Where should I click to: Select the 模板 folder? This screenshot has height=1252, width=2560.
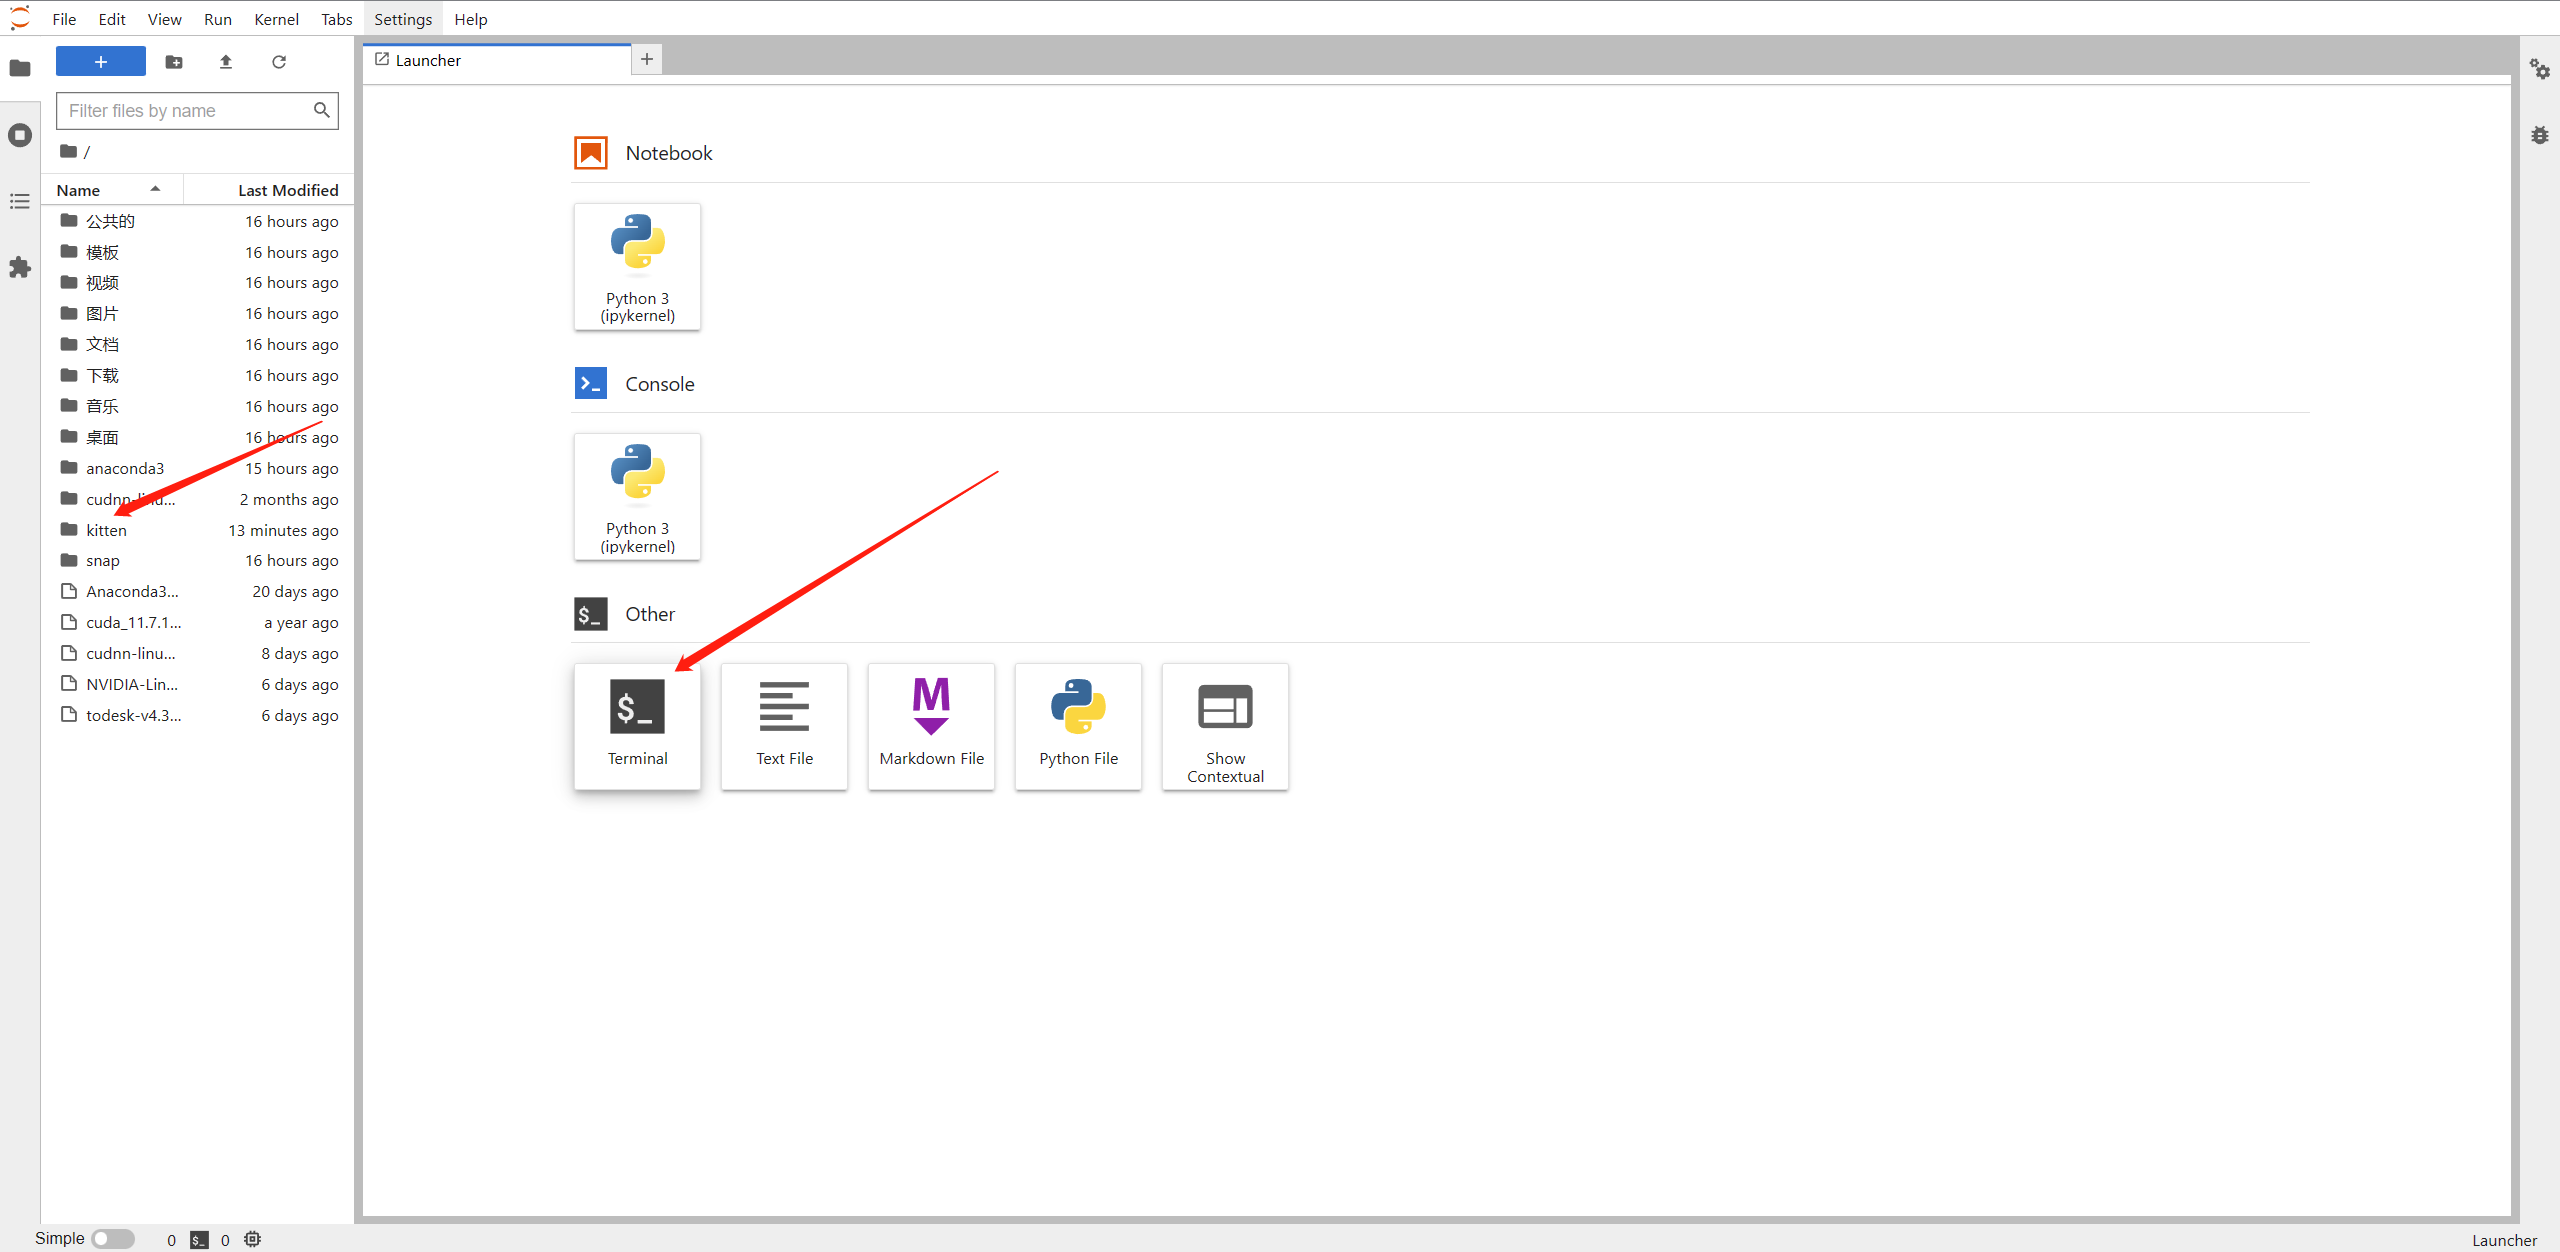point(198,252)
